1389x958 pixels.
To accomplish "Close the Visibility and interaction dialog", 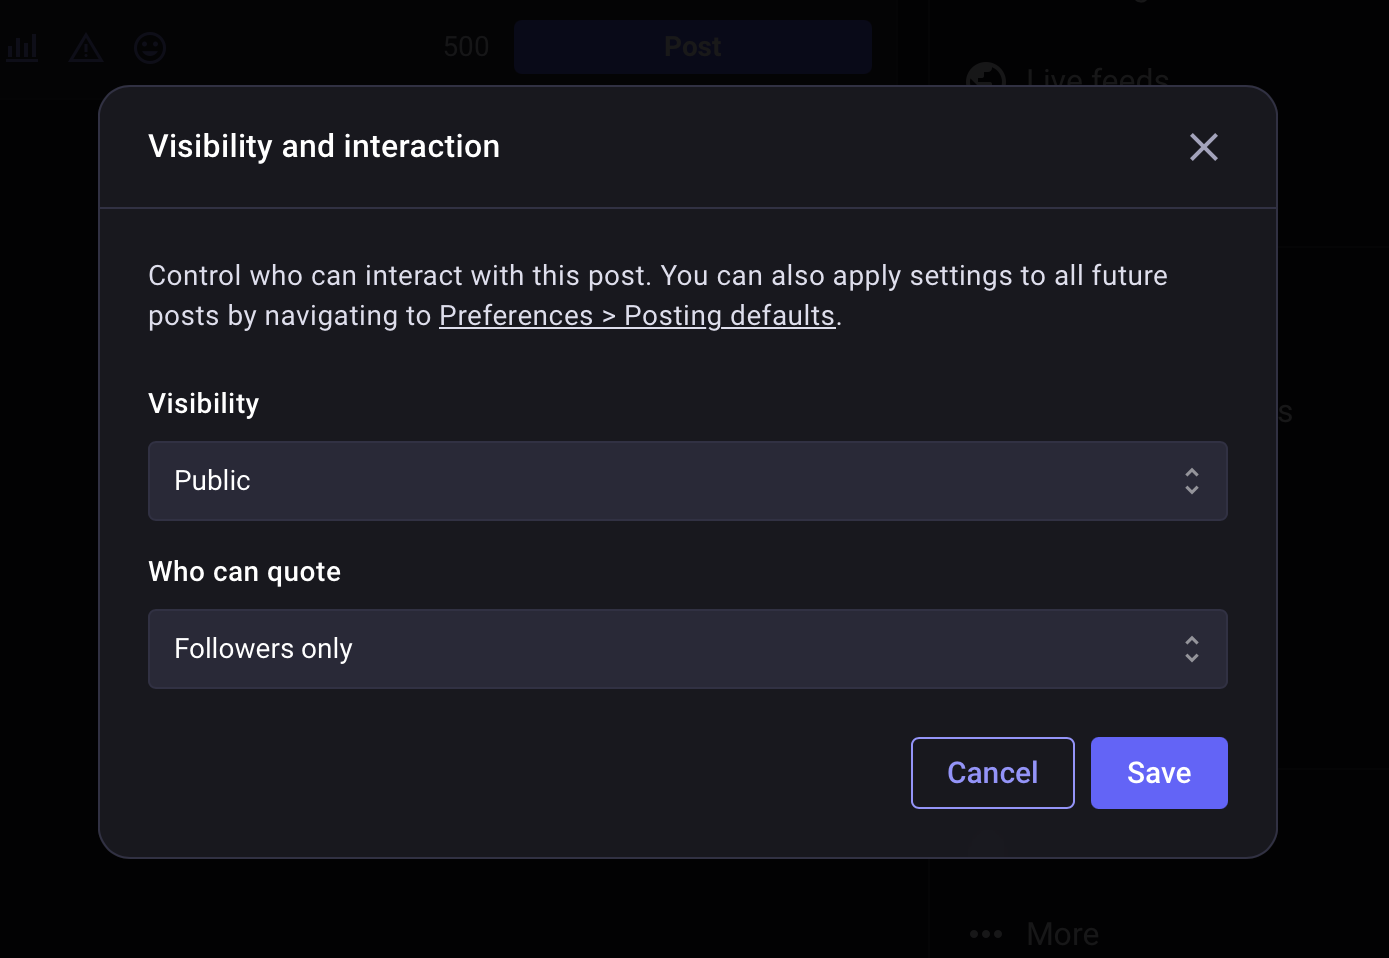I will (1203, 147).
